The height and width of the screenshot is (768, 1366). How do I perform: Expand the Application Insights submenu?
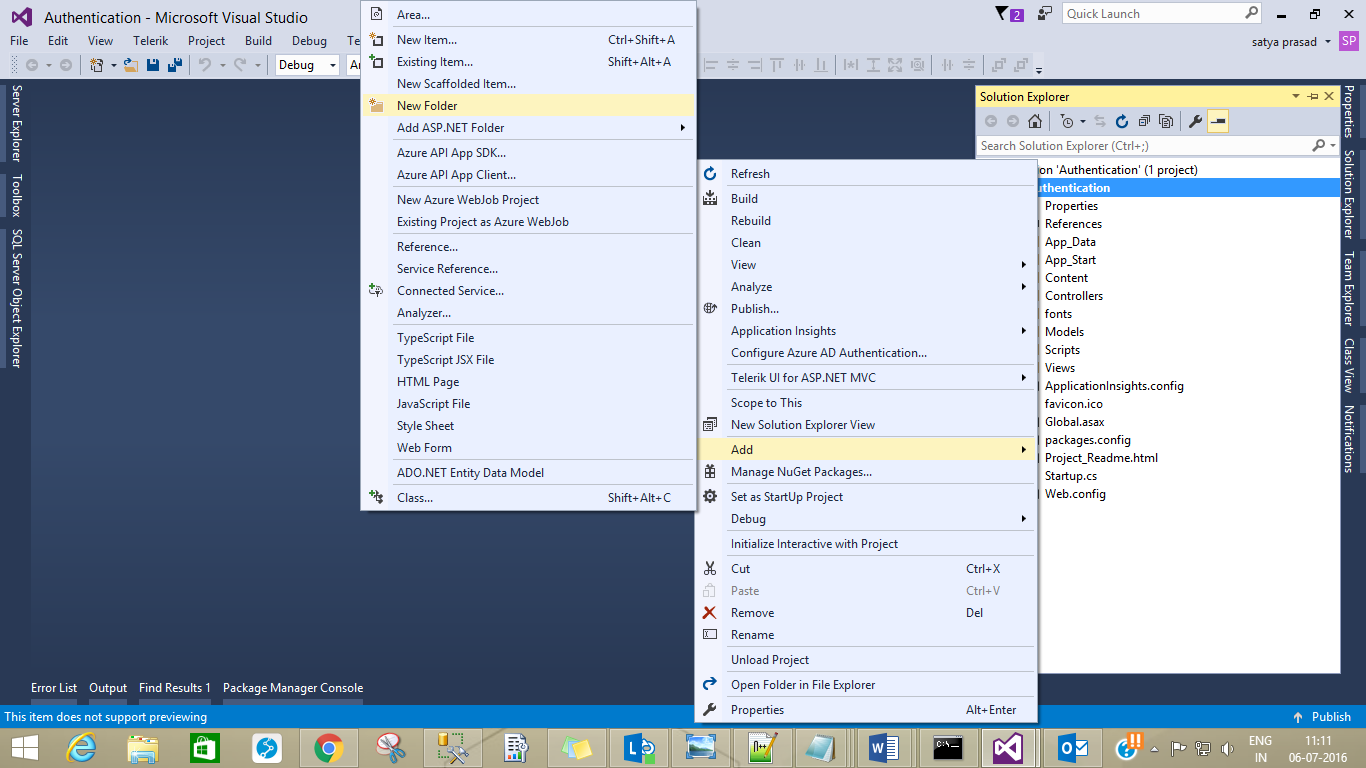click(x=1023, y=331)
